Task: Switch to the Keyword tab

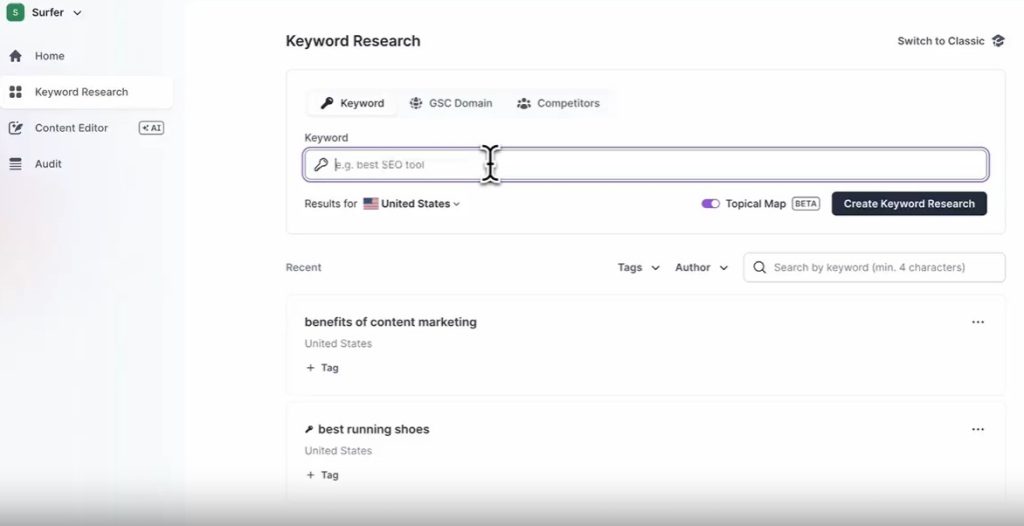Action: point(352,103)
